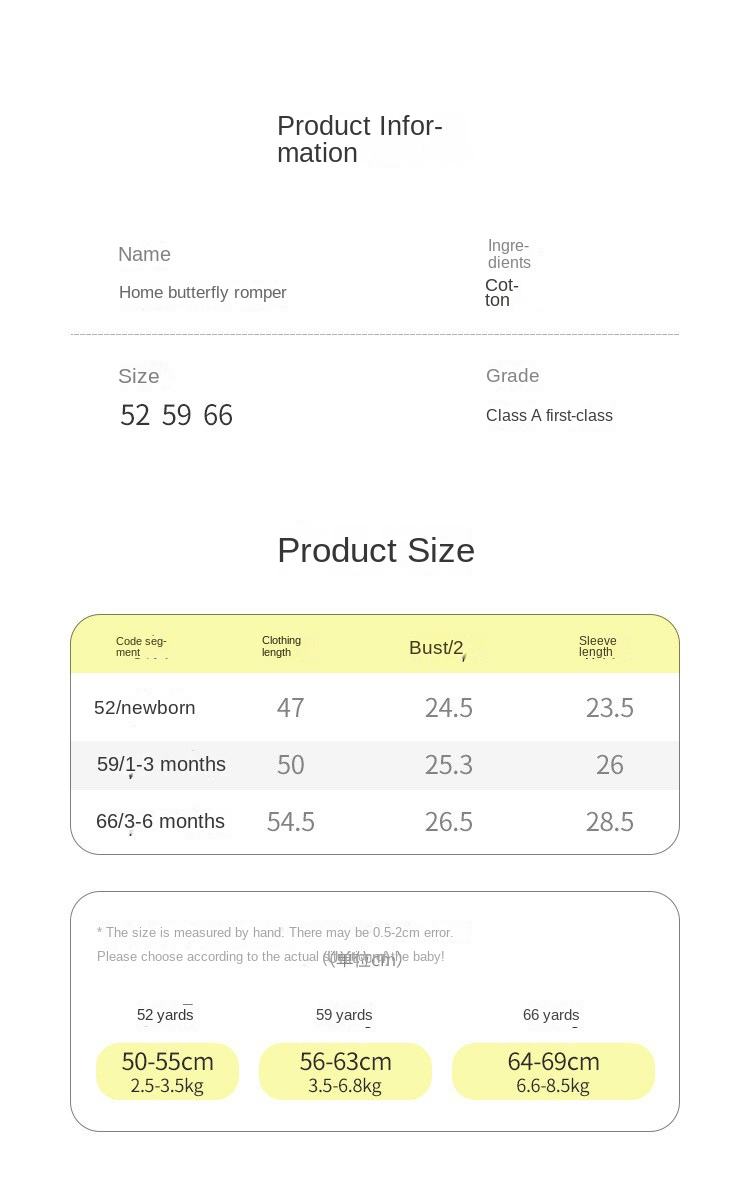Viewport: 750px width, 1181px height.
Task: Click the Code segment column header
Action: click(x=141, y=646)
